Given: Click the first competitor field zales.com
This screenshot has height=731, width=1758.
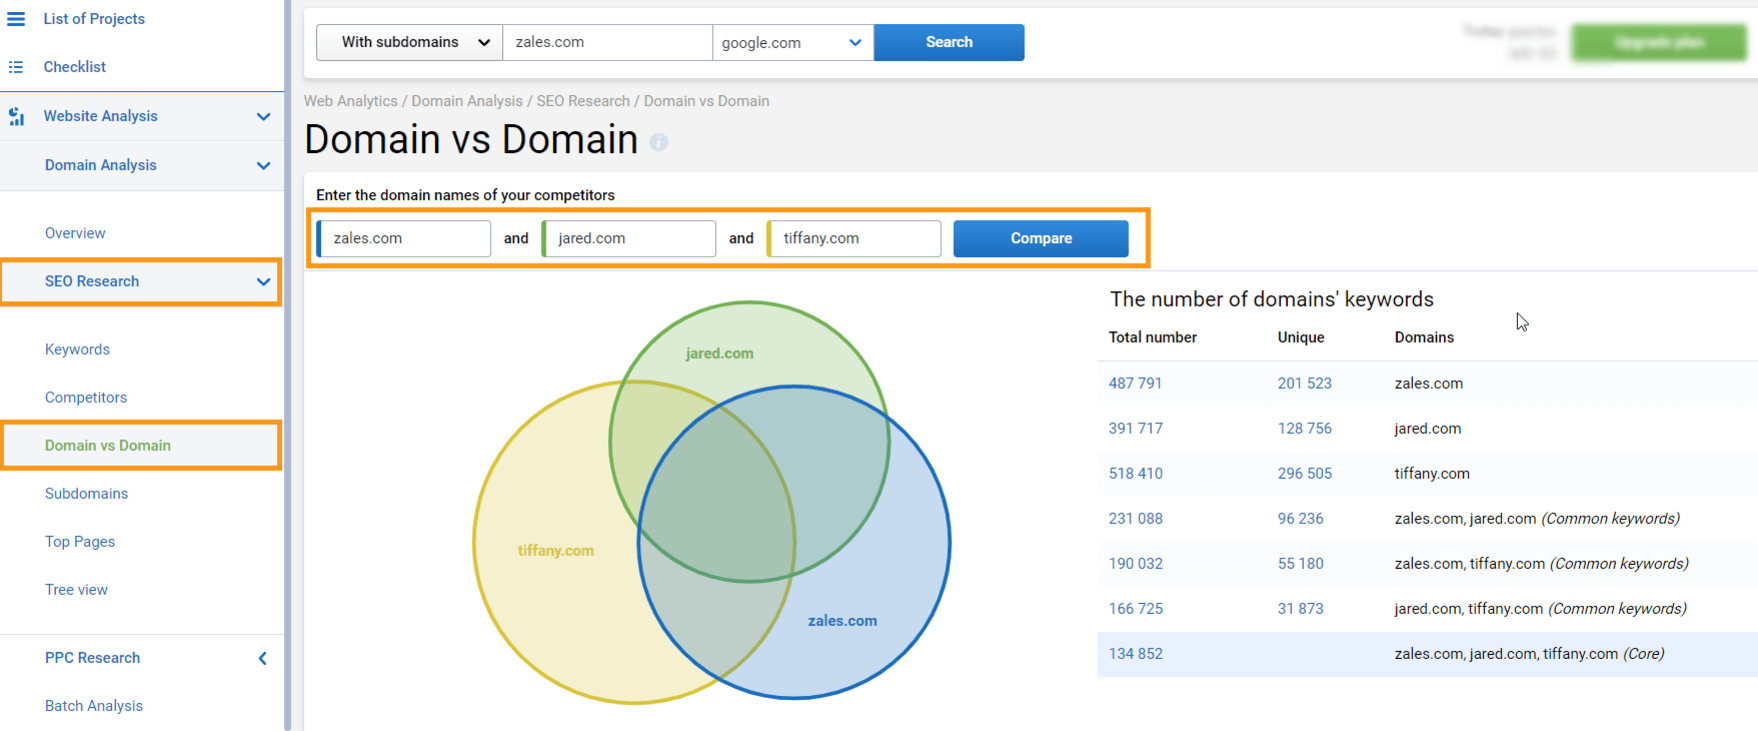Looking at the screenshot, I should 404,238.
